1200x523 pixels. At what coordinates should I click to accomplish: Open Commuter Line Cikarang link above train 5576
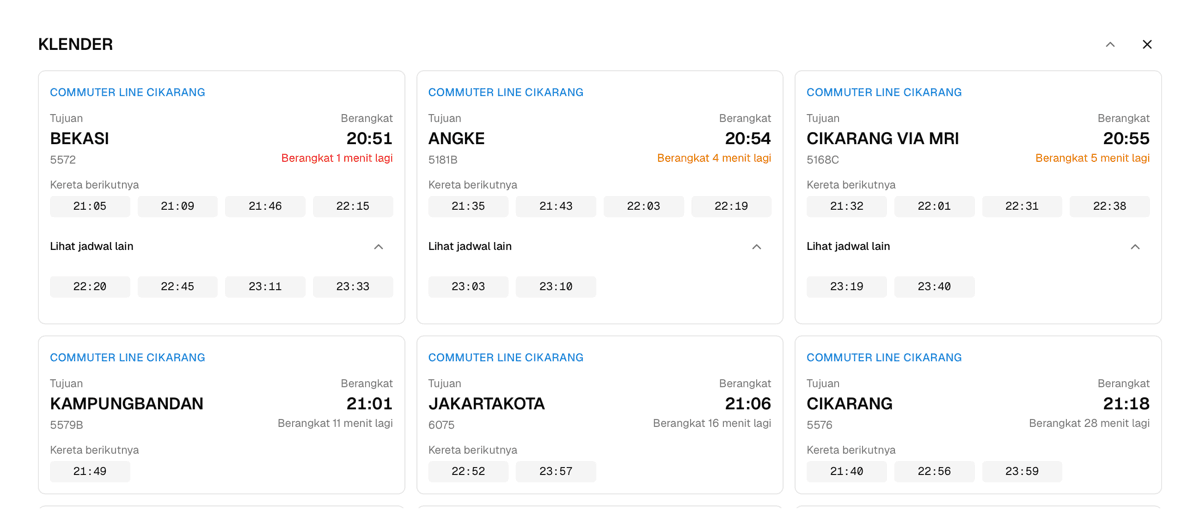[884, 358]
